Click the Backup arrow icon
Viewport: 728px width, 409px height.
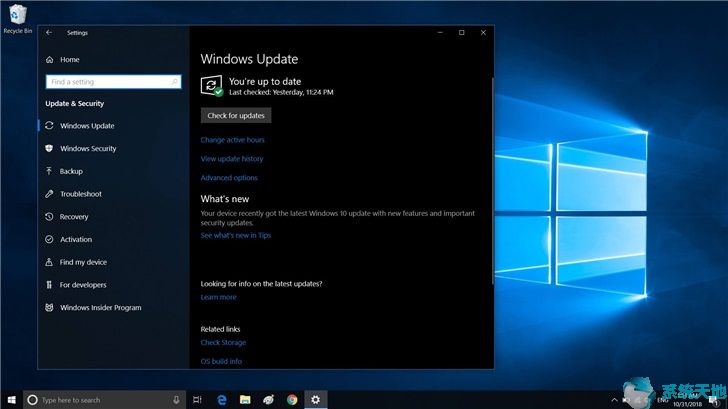click(x=49, y=171)
